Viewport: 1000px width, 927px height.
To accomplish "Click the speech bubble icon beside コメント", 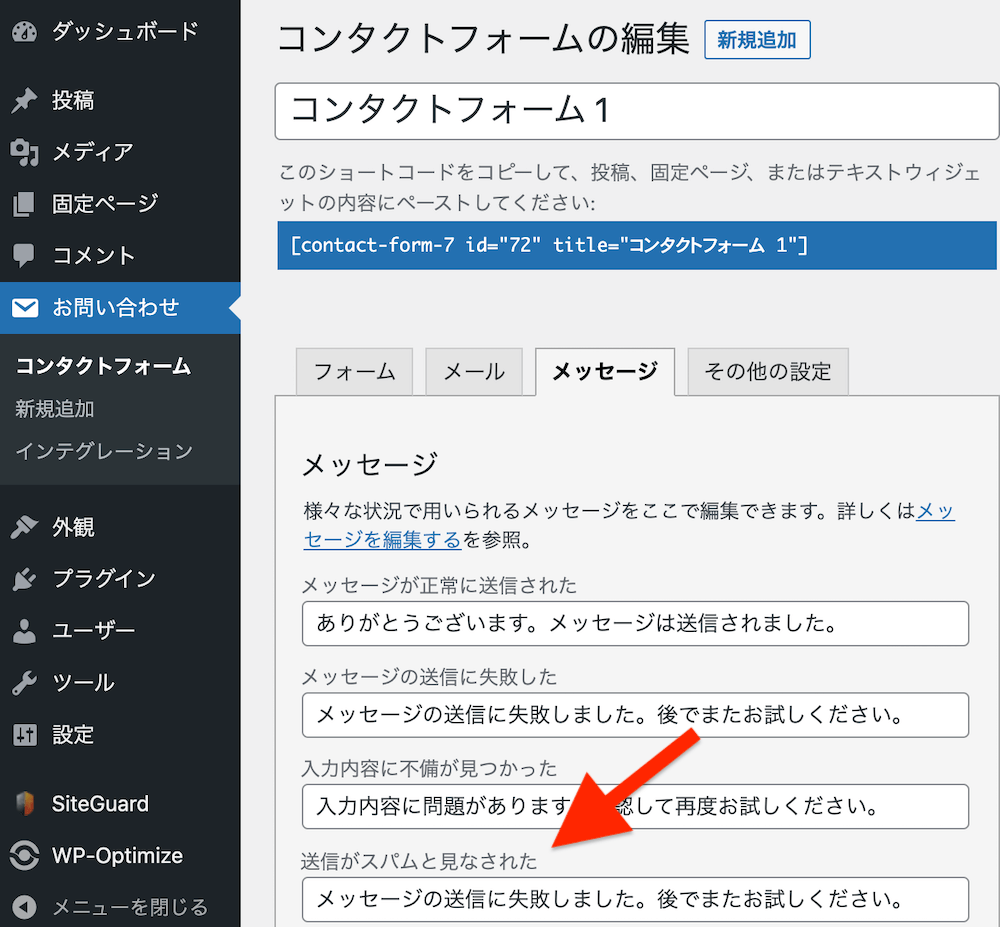I will (x=24, y=256).
